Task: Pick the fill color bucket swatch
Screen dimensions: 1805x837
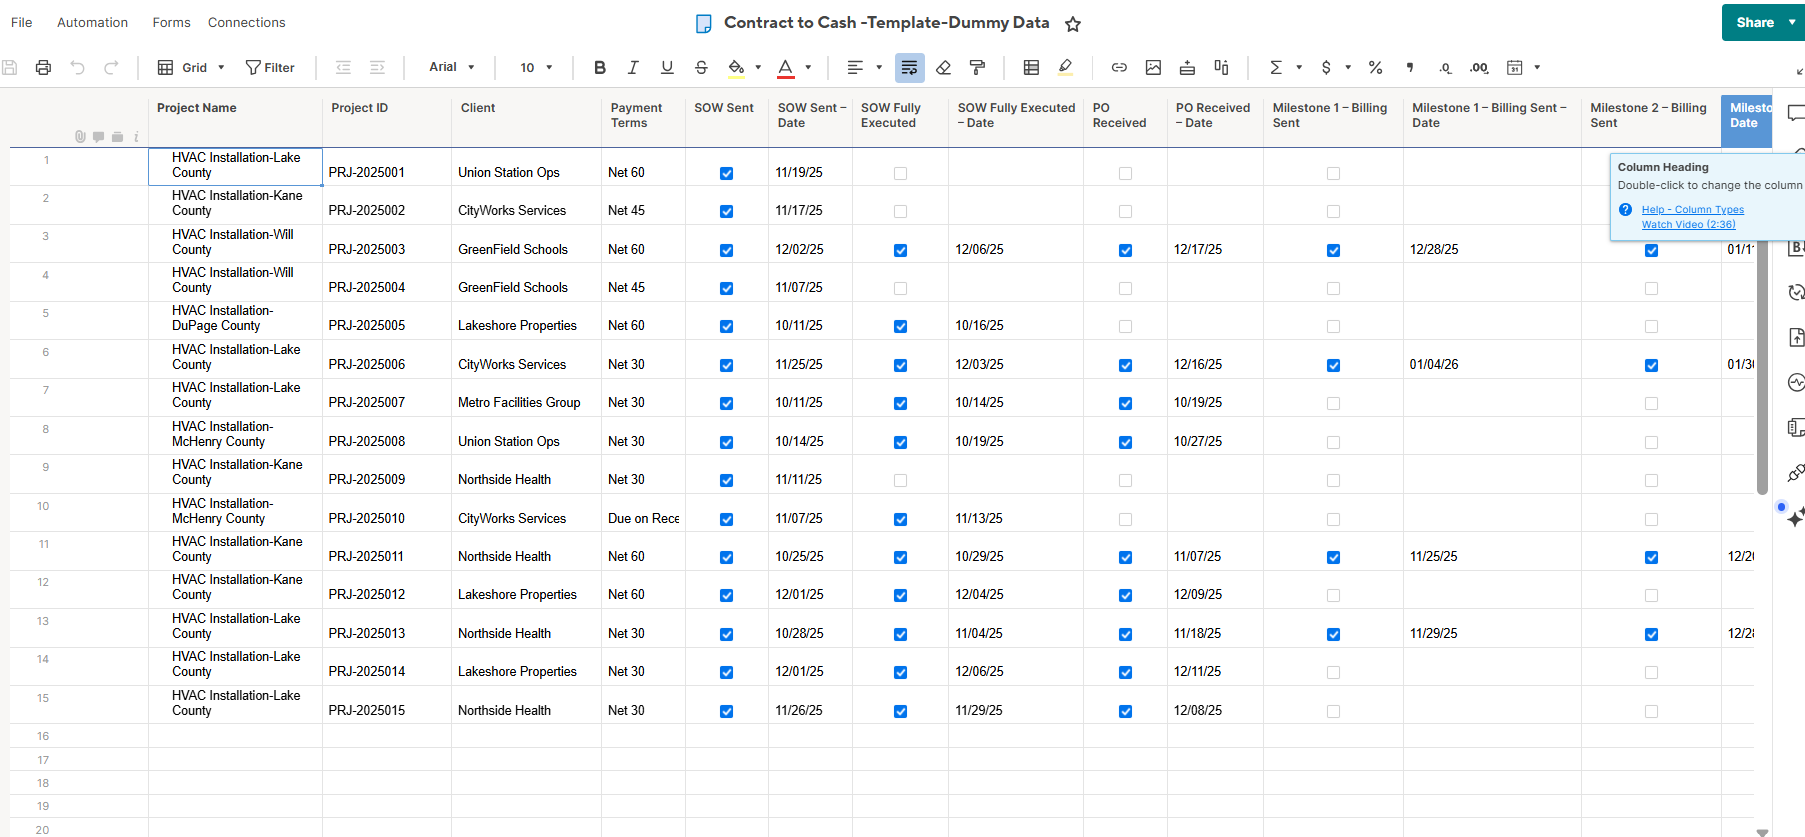Action: pyautogui.click(x=736, y=67)
